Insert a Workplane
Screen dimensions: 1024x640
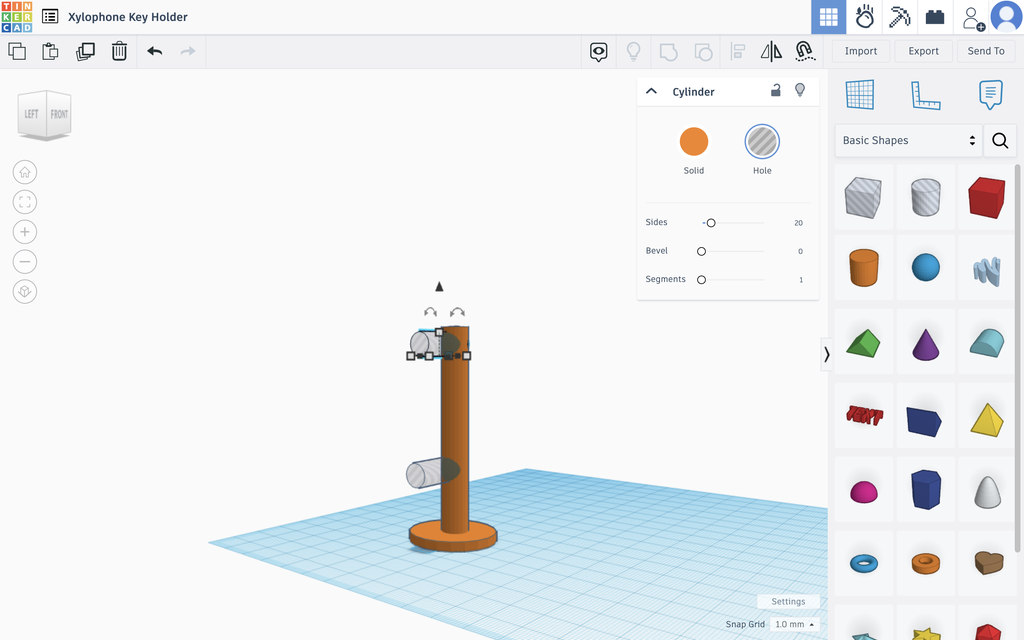859,95
